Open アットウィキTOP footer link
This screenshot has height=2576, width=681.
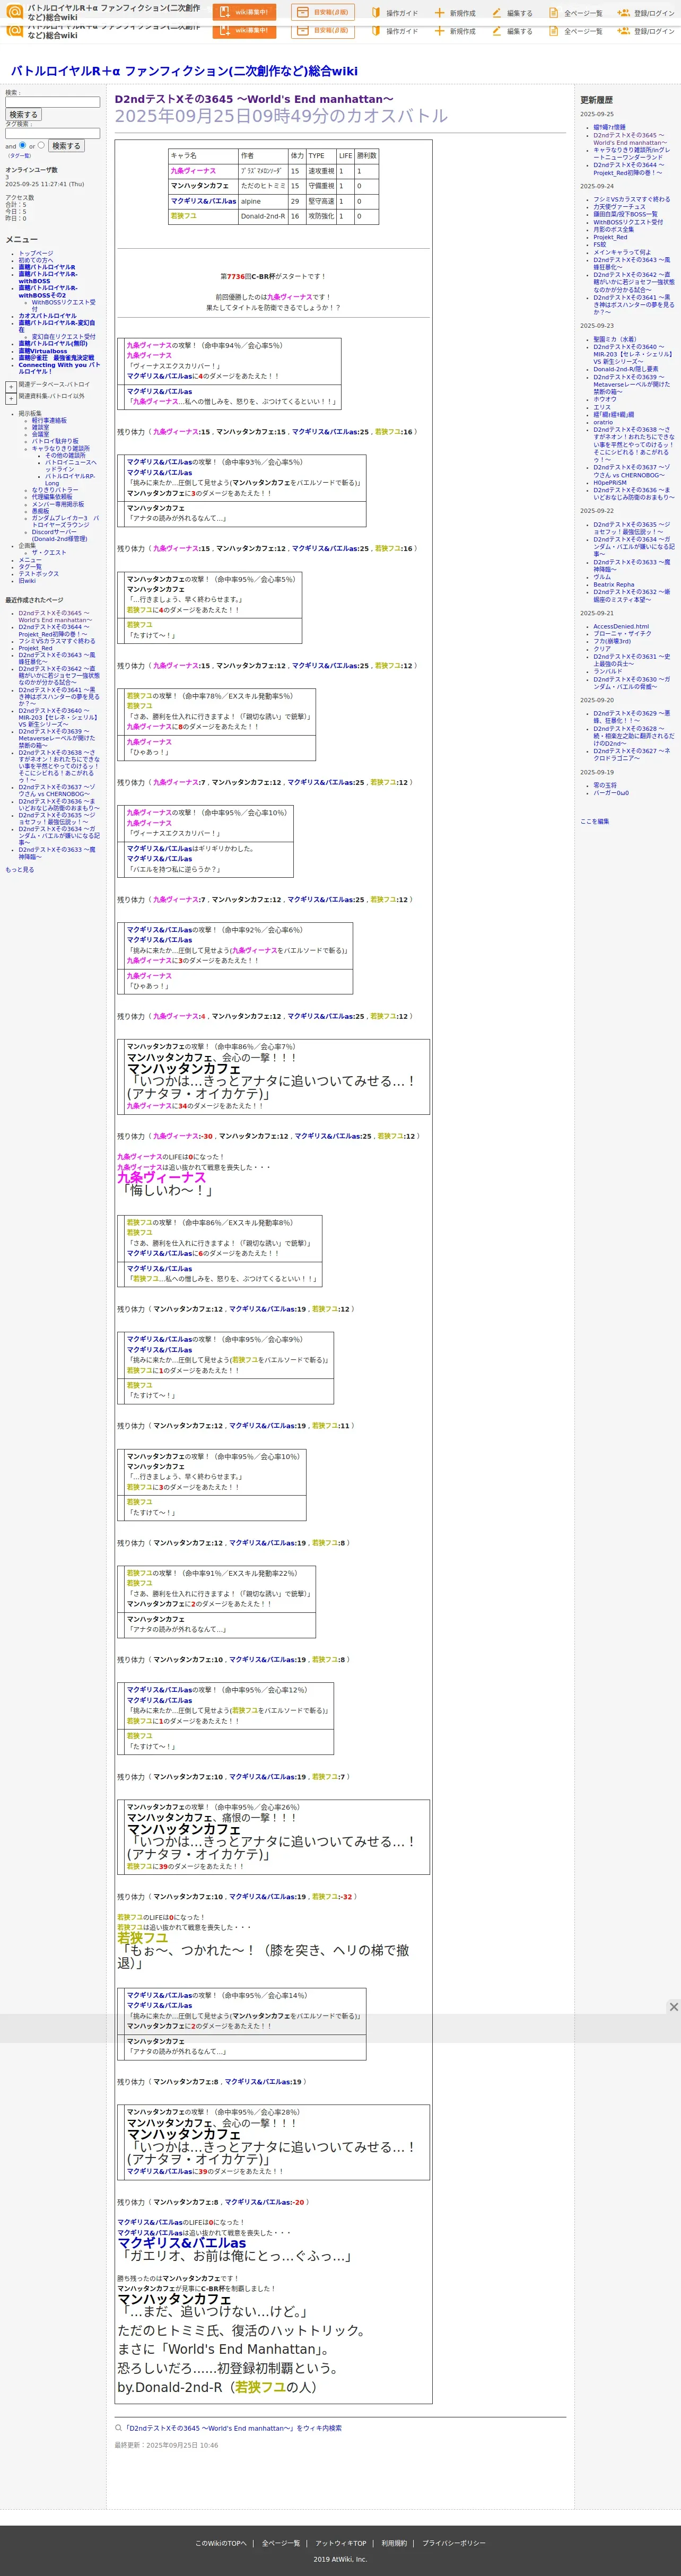tap(340, 2543)
